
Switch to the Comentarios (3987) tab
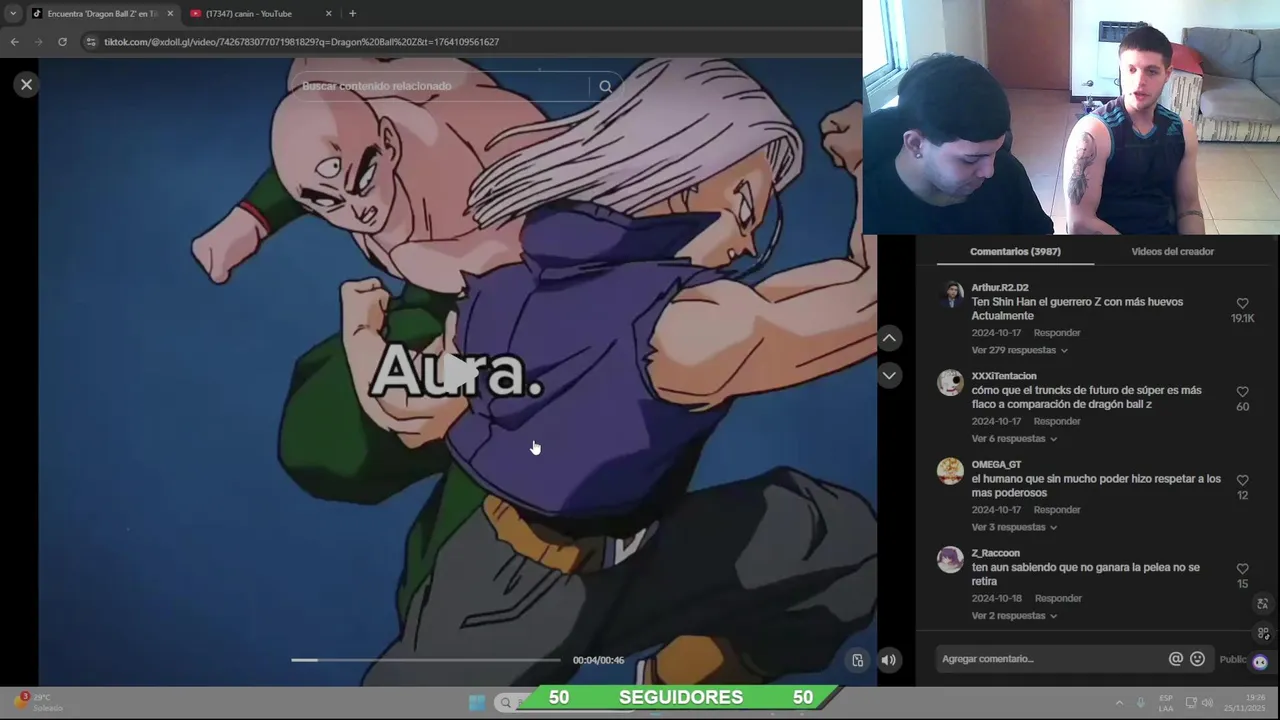pos(1015,252)
